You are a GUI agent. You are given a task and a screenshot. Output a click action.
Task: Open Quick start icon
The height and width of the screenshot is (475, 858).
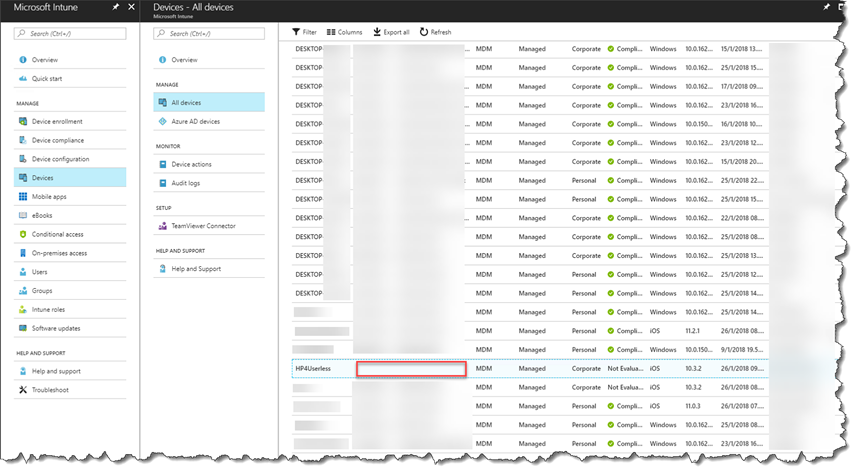[22, 79]
